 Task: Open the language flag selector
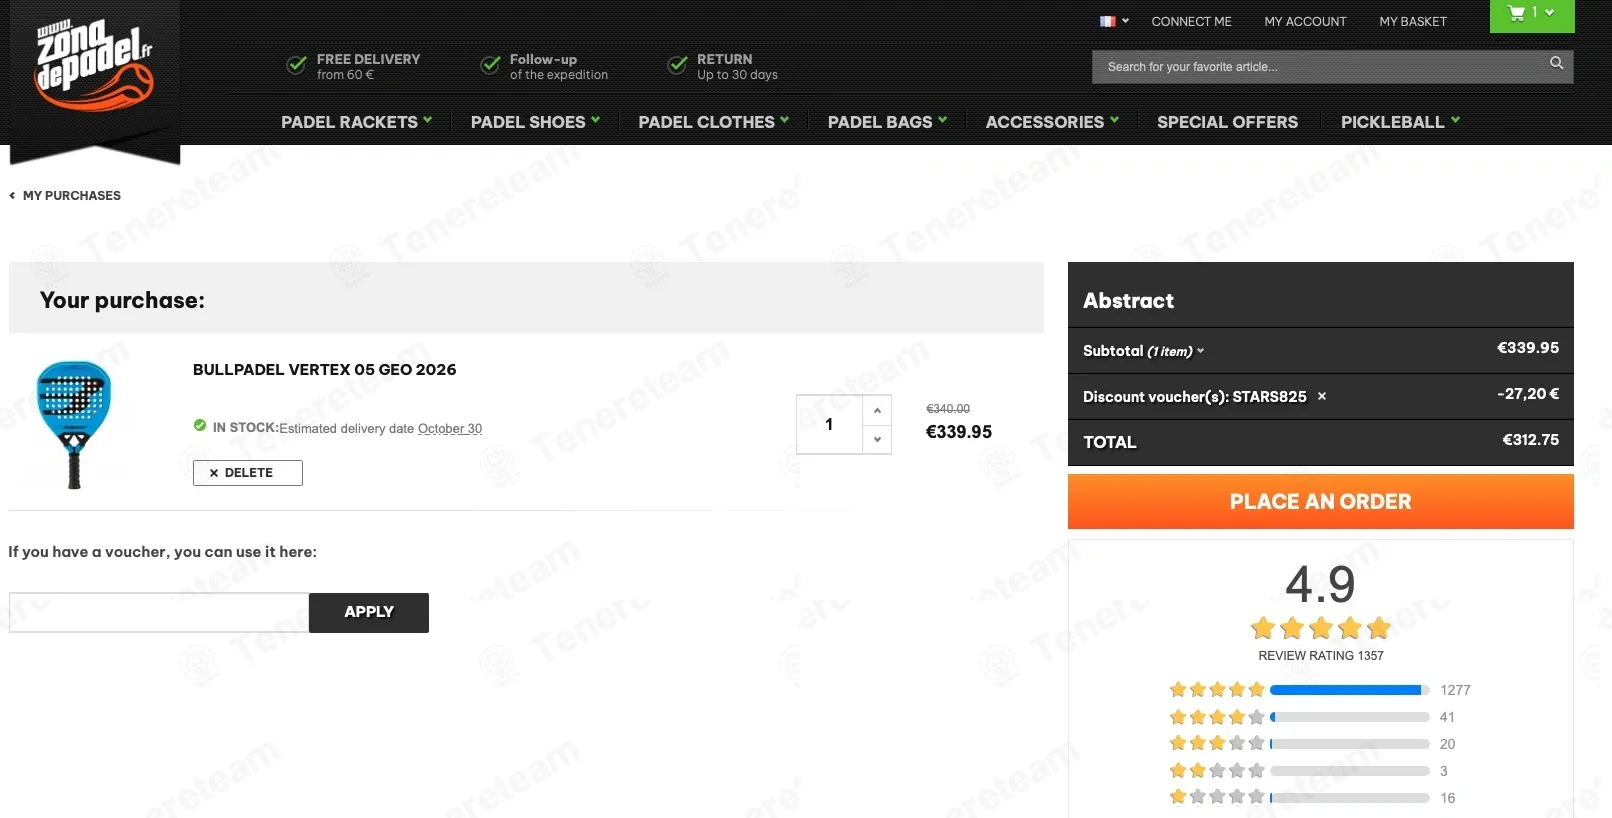pos(1114,21)
